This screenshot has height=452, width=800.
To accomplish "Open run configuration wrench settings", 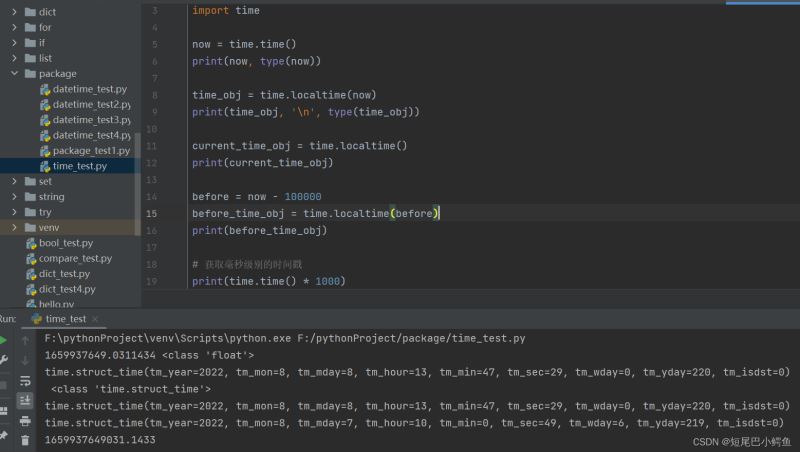I will point(3,361).
